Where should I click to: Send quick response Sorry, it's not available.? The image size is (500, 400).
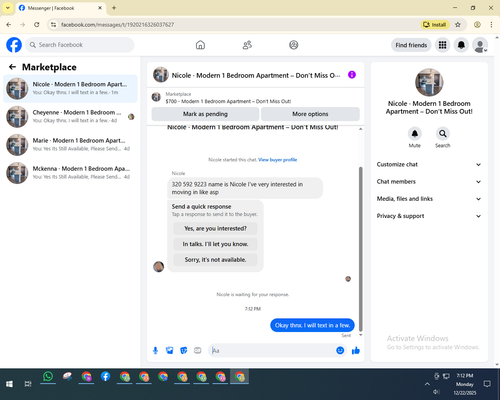point(215,260)
